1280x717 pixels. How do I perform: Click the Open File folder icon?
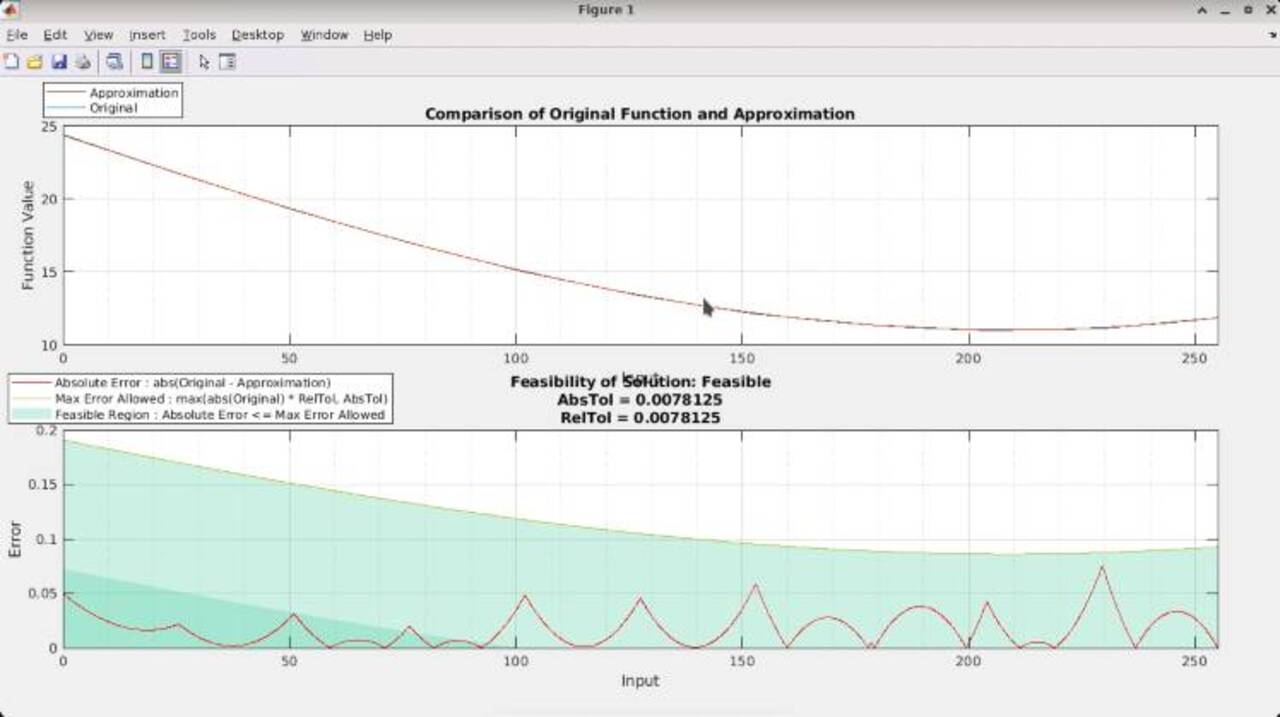[35, 62]
